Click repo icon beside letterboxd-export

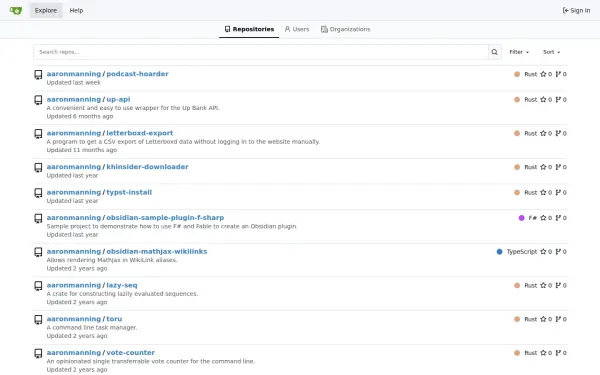pos(38,134)
